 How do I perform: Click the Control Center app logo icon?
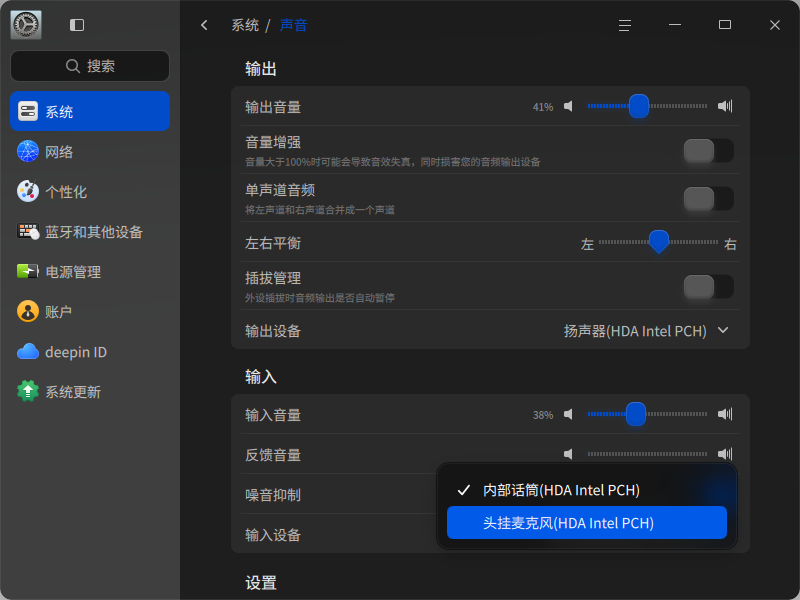26,24
